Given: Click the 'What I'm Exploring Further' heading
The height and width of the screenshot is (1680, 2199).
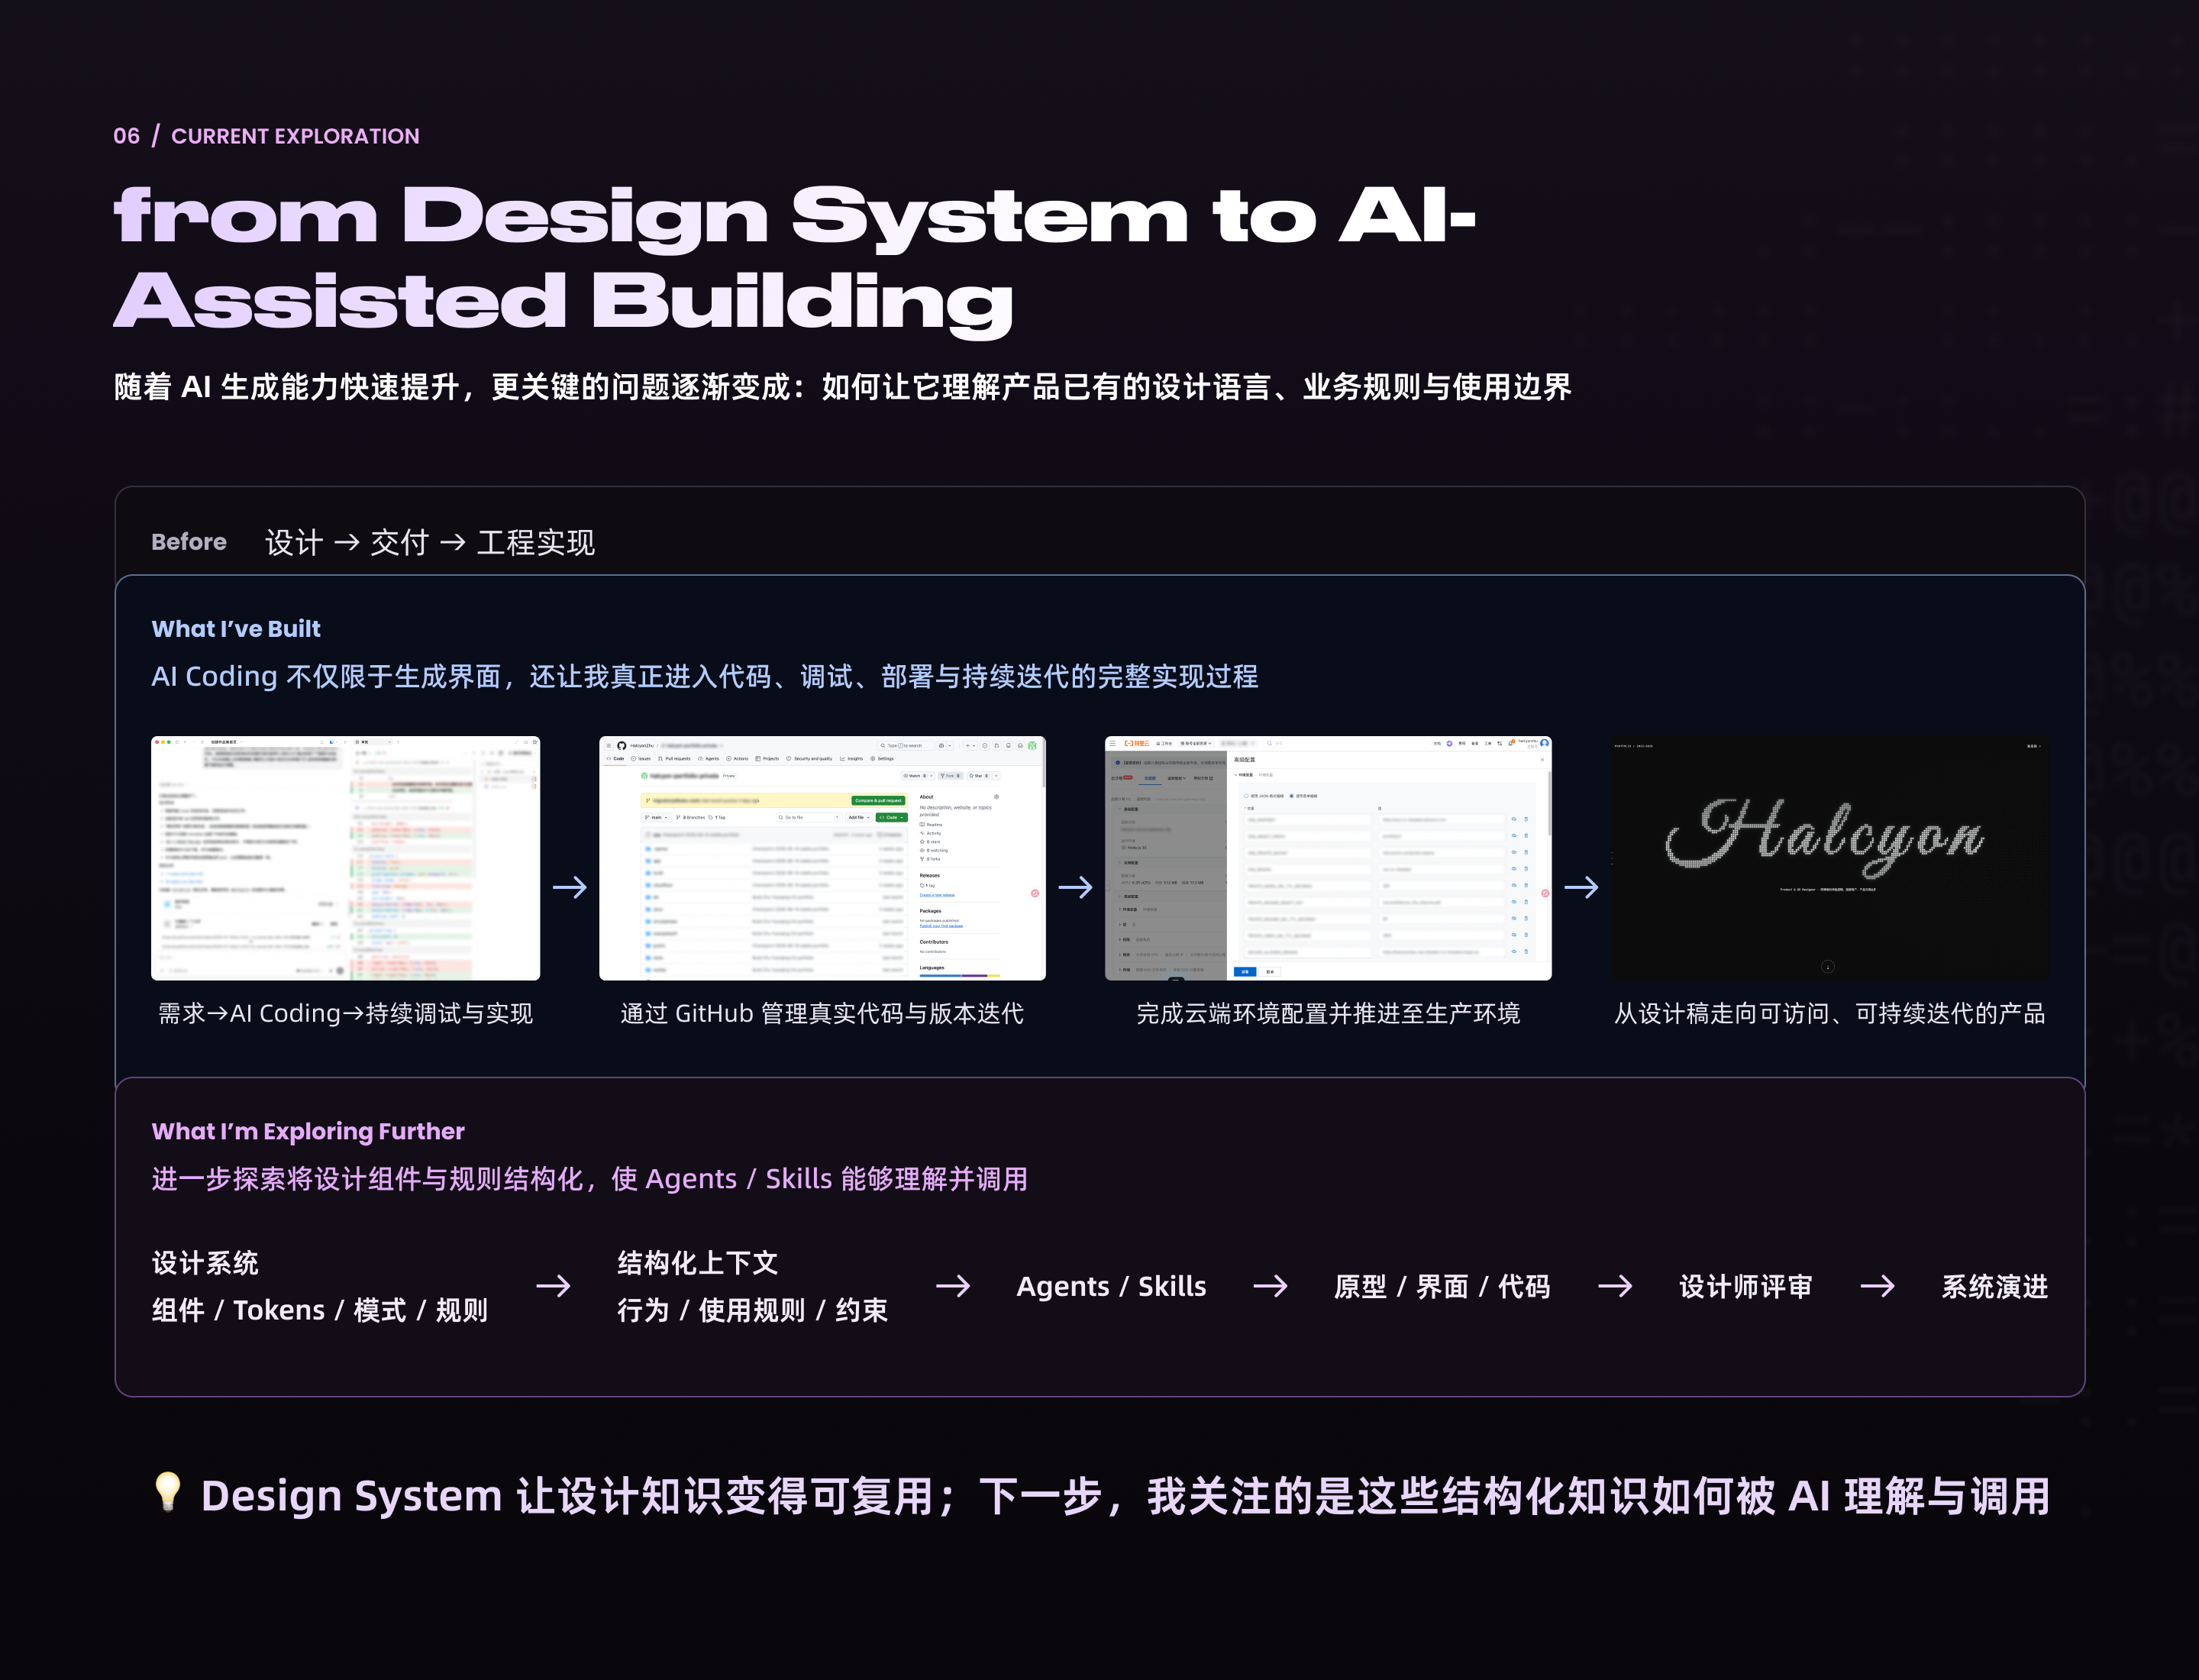Looking at the screenshot, I should point(308,1131).
